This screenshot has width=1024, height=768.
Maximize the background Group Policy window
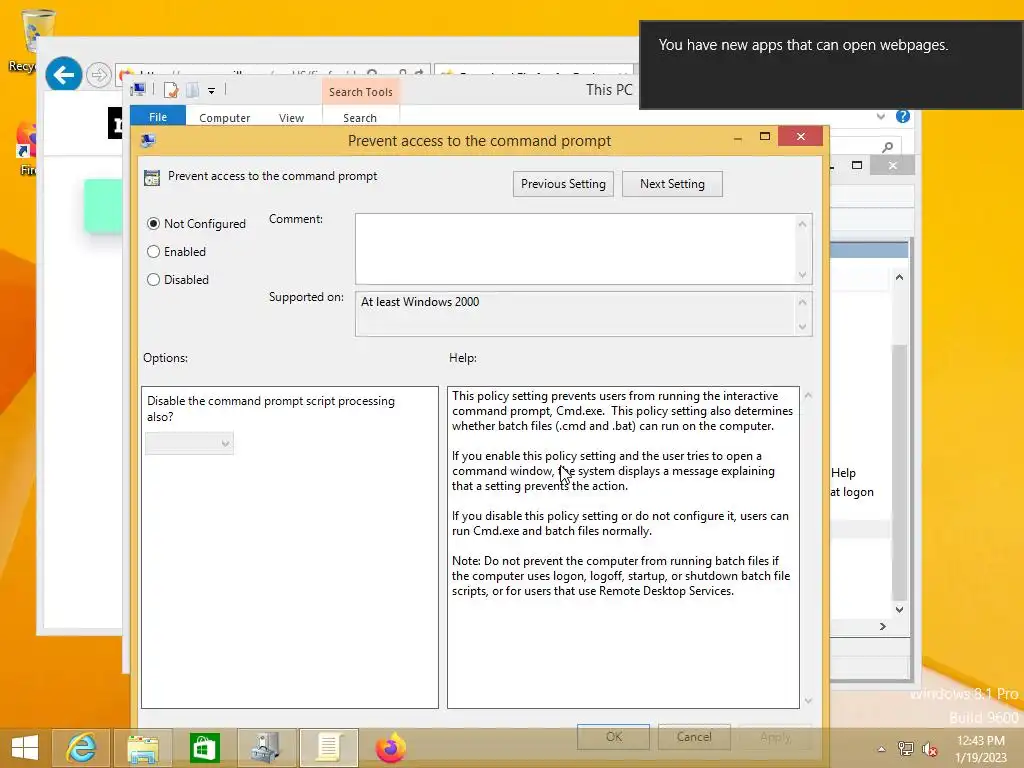857,165
